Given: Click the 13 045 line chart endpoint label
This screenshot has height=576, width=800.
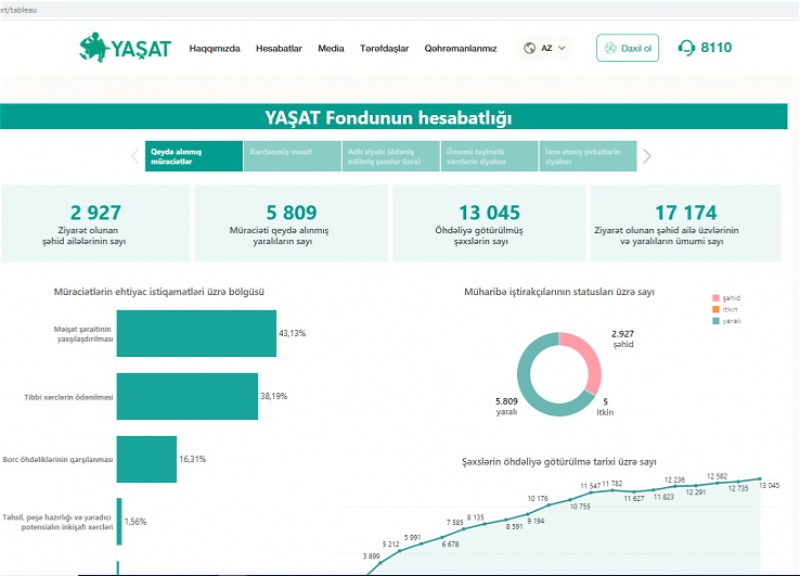Looking at the screenshot, I should (x=769, y=485).
